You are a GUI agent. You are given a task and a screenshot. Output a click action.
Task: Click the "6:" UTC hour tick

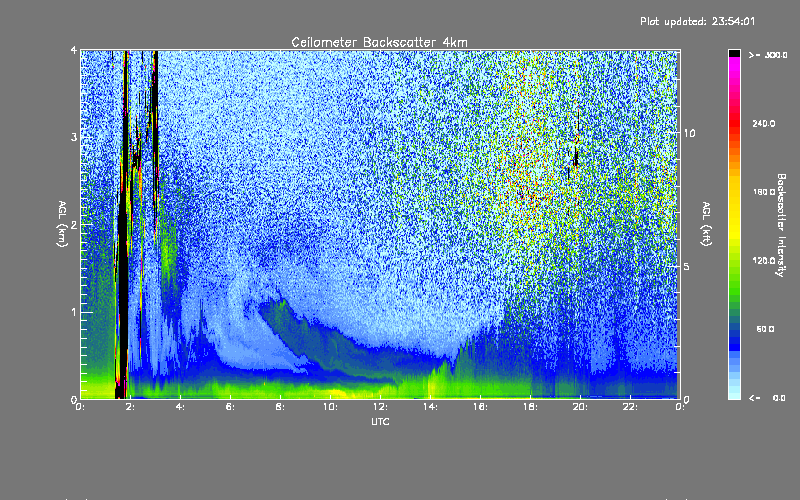(x=231, y=407)
